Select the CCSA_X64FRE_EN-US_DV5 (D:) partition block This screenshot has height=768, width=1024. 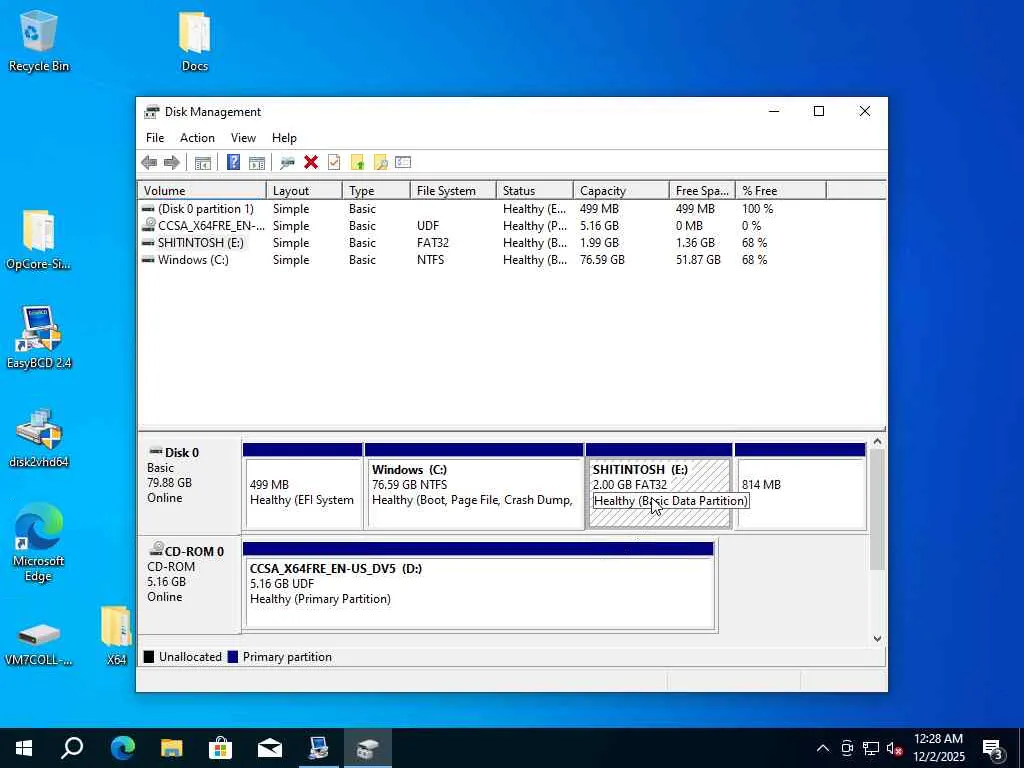(x=479, y=586)
